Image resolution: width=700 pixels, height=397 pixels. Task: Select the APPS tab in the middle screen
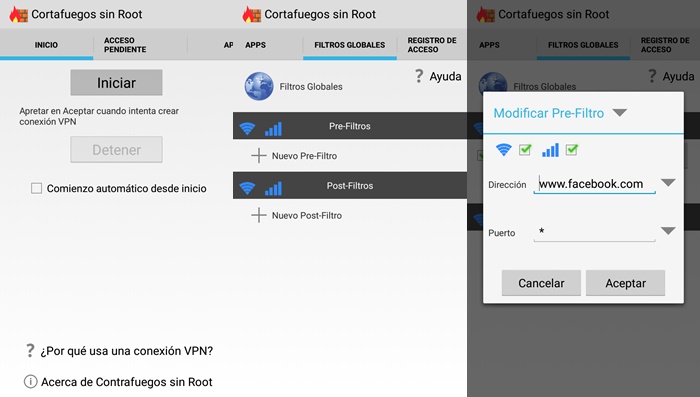point(268,45)
